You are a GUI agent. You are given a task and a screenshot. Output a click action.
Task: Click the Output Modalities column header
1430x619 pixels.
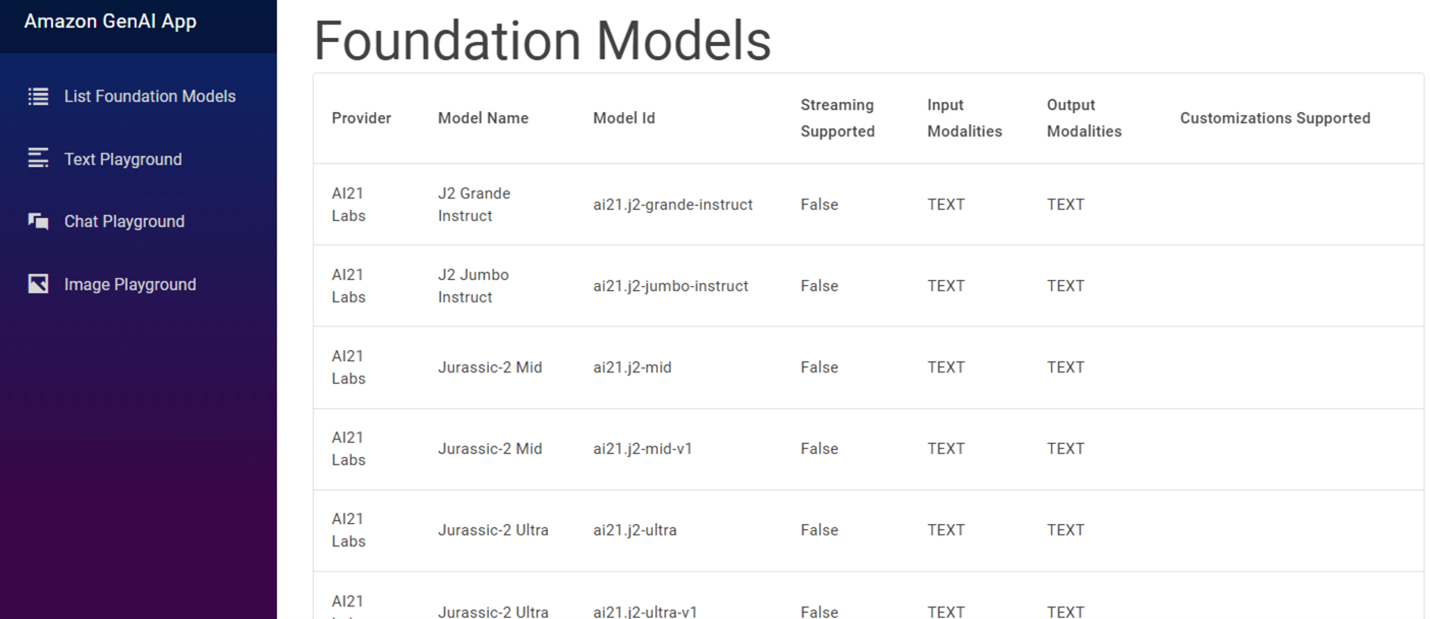(x=1084, y=117)
